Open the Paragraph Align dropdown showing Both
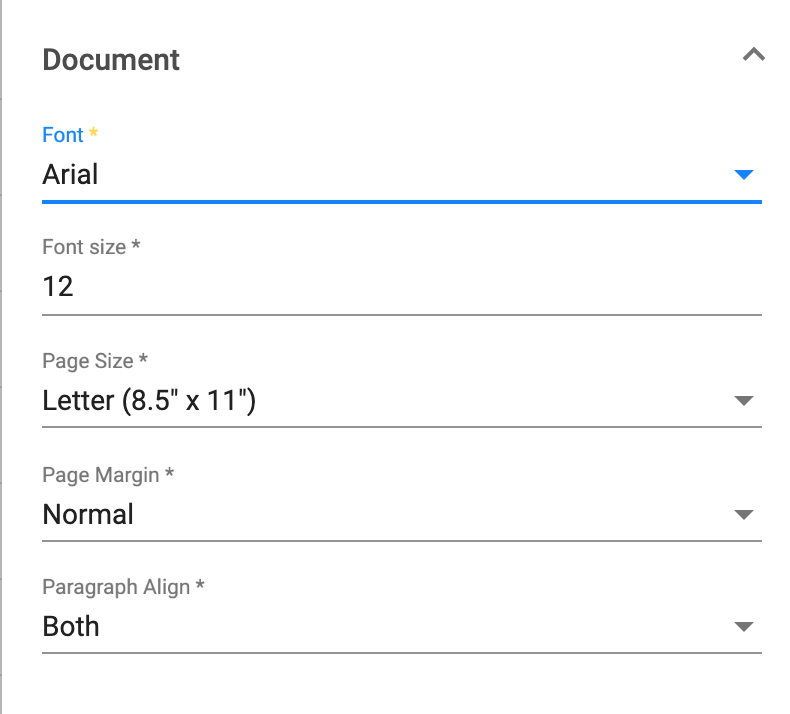790x714 pixels. (x=402, y=626)
